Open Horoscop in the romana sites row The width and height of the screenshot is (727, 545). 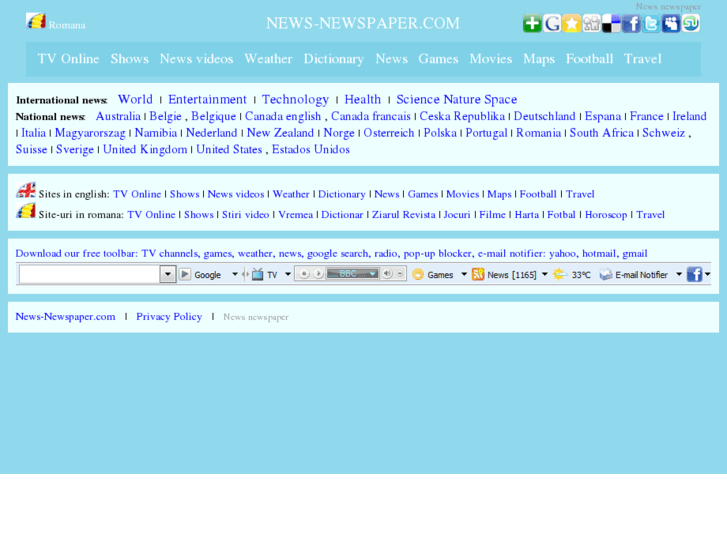click(606, 215)
